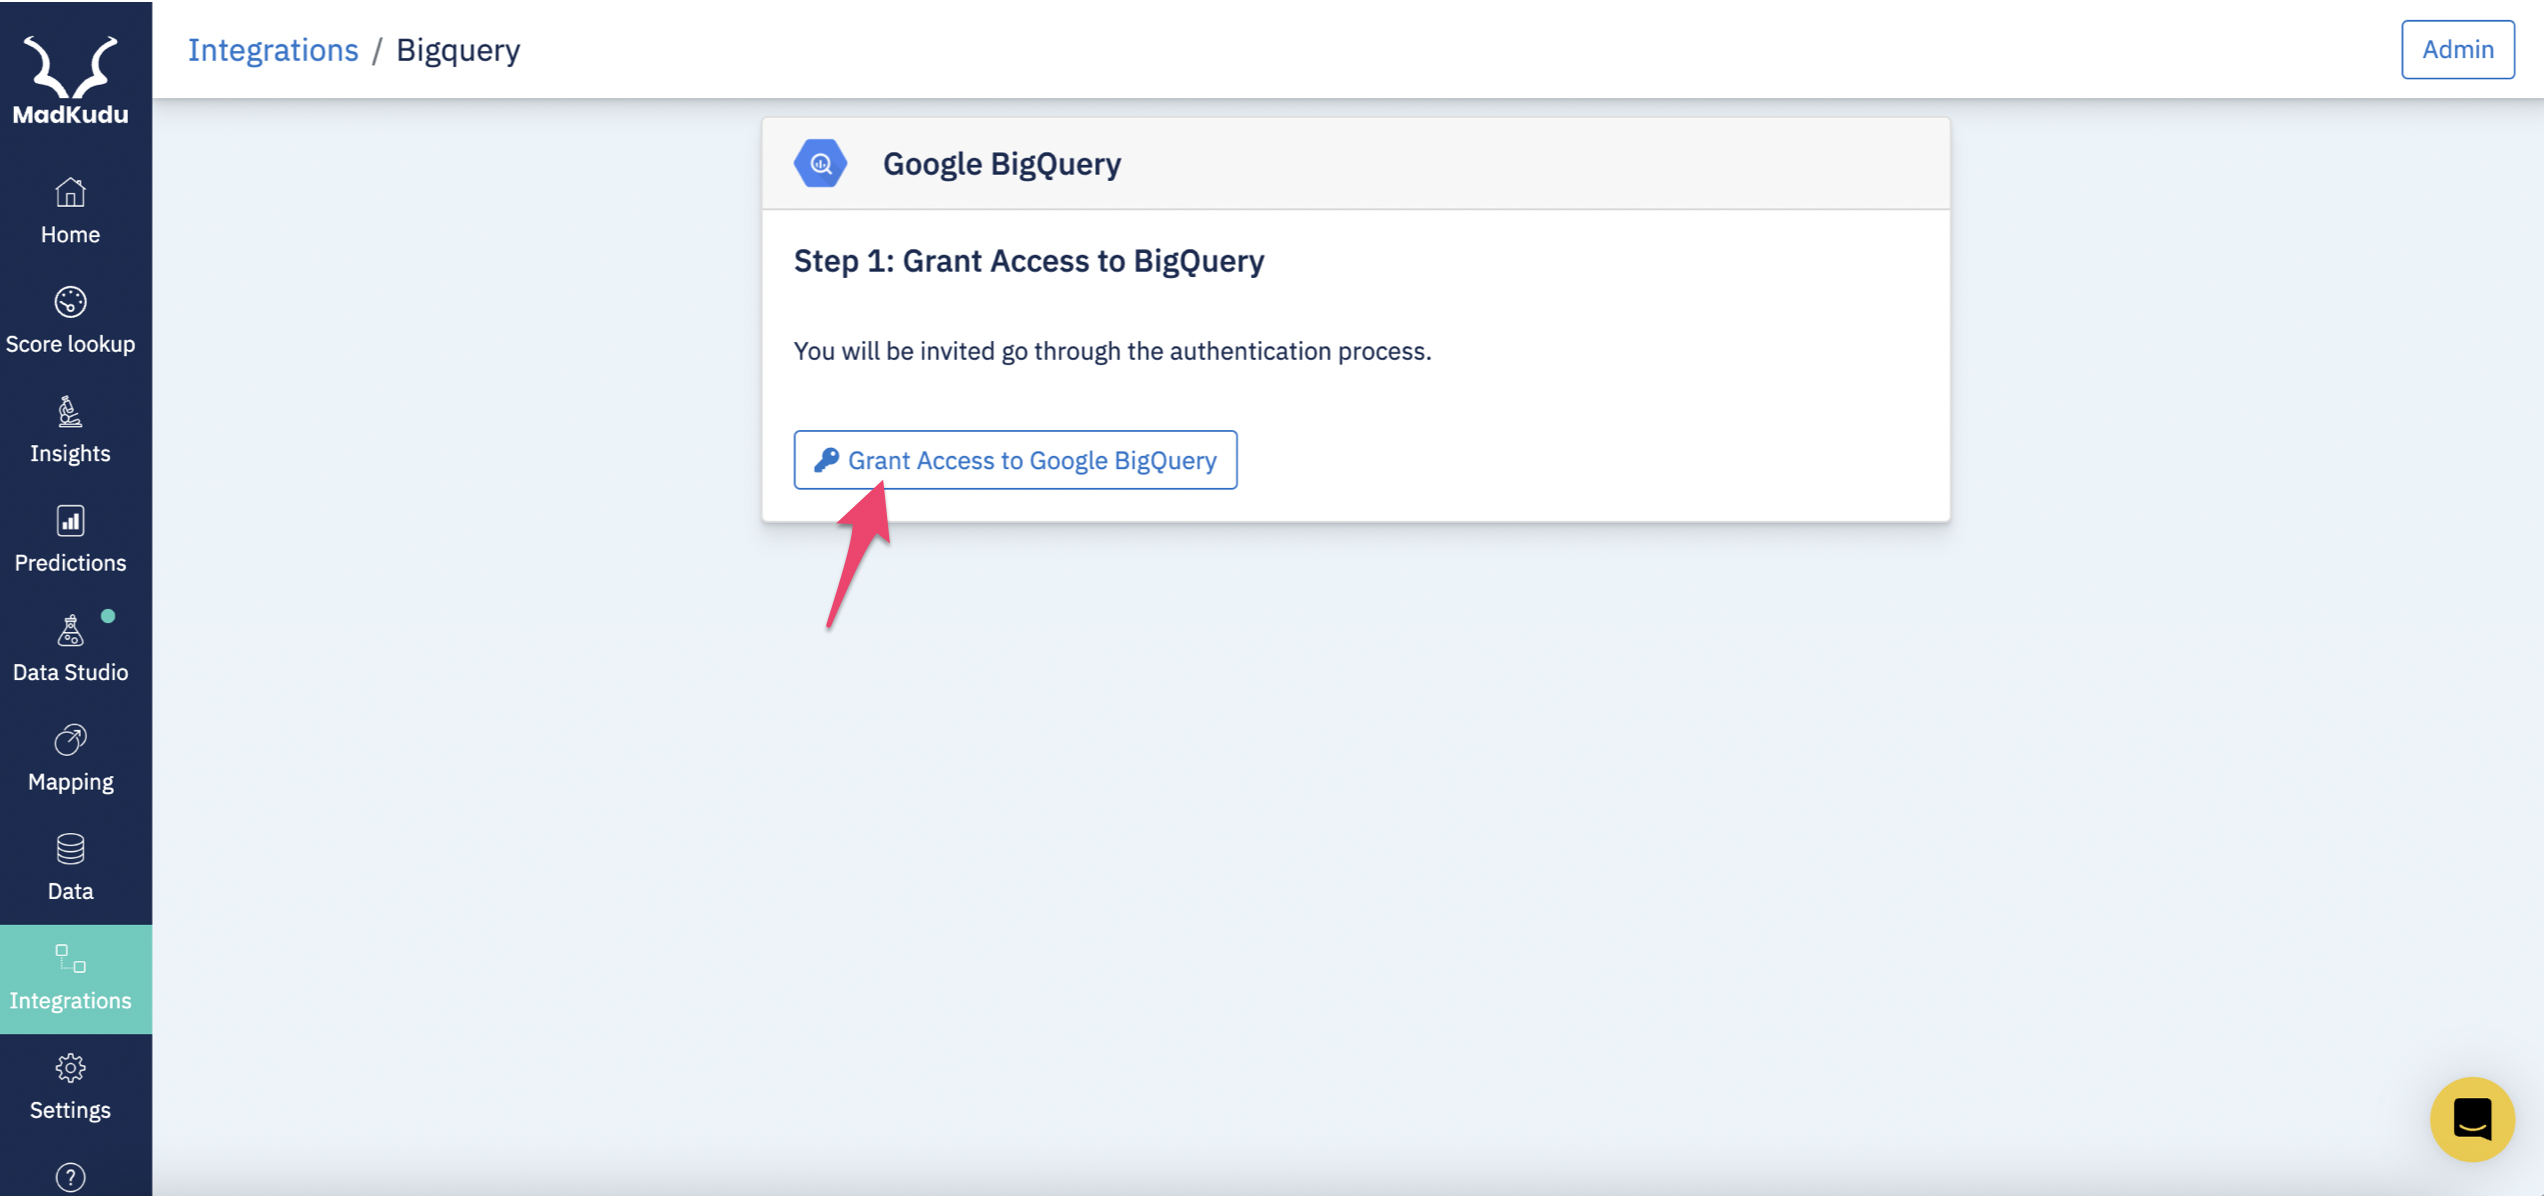Image resolution: width=2544 pixels, height=1196 pixels.
Task: Open the Home page icon
Action: tap(70, 192)
